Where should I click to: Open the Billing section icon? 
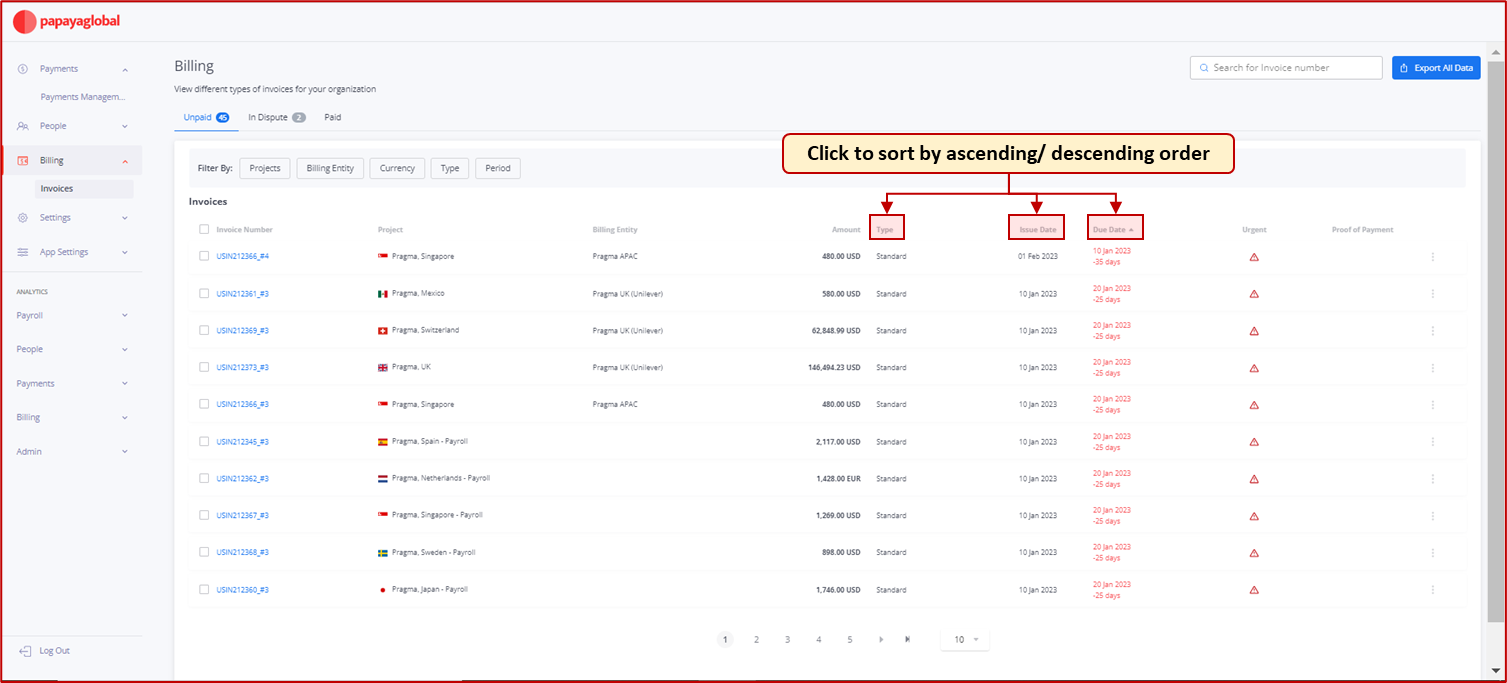coord(22,160)
